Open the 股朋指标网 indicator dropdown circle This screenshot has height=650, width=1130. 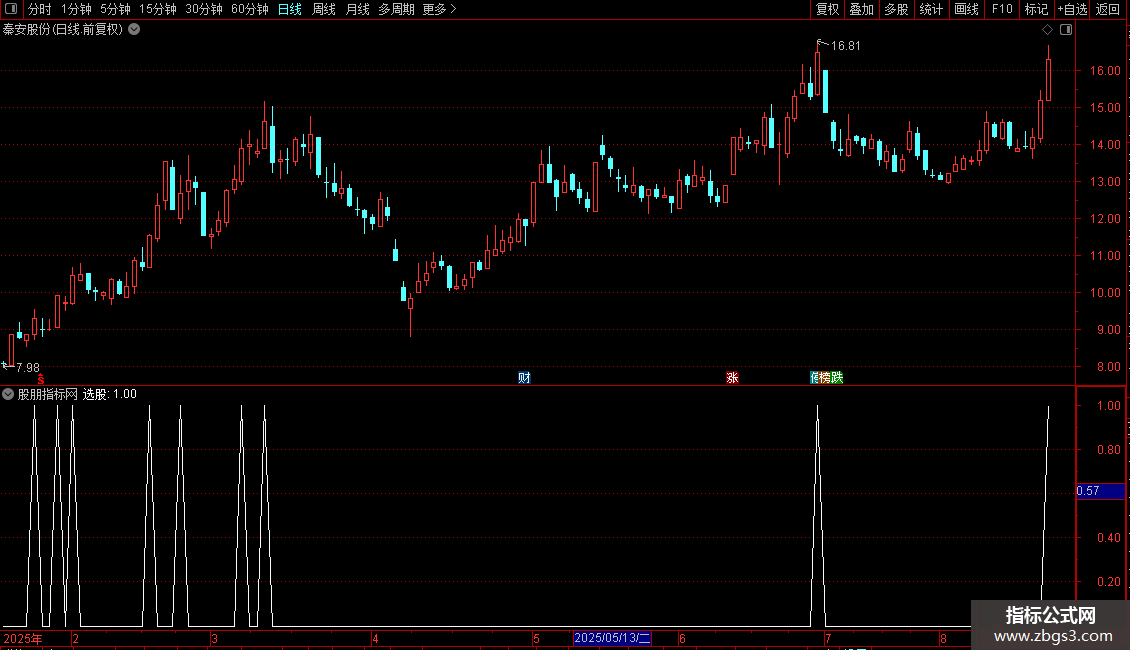(x=8, y=394)
